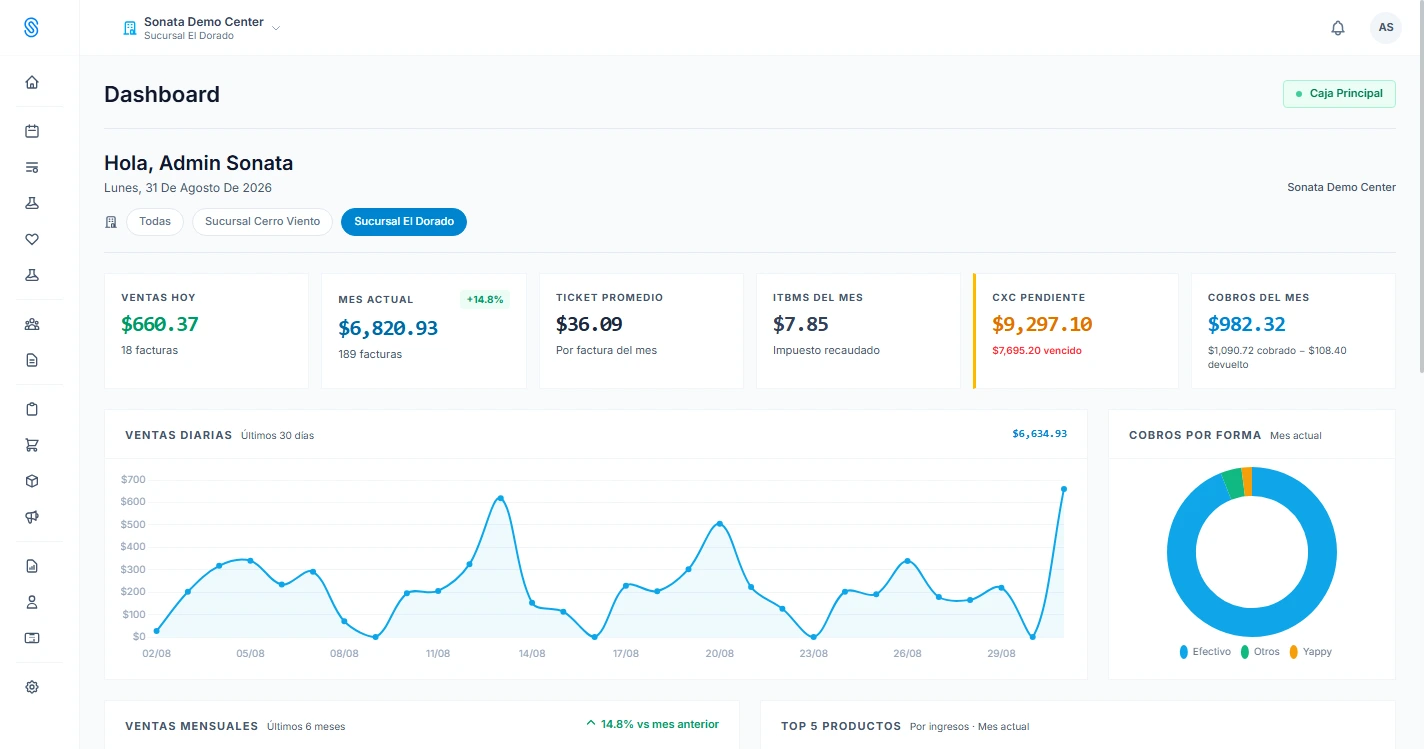Click the notification bell icon

click(x=1338, y=28)
